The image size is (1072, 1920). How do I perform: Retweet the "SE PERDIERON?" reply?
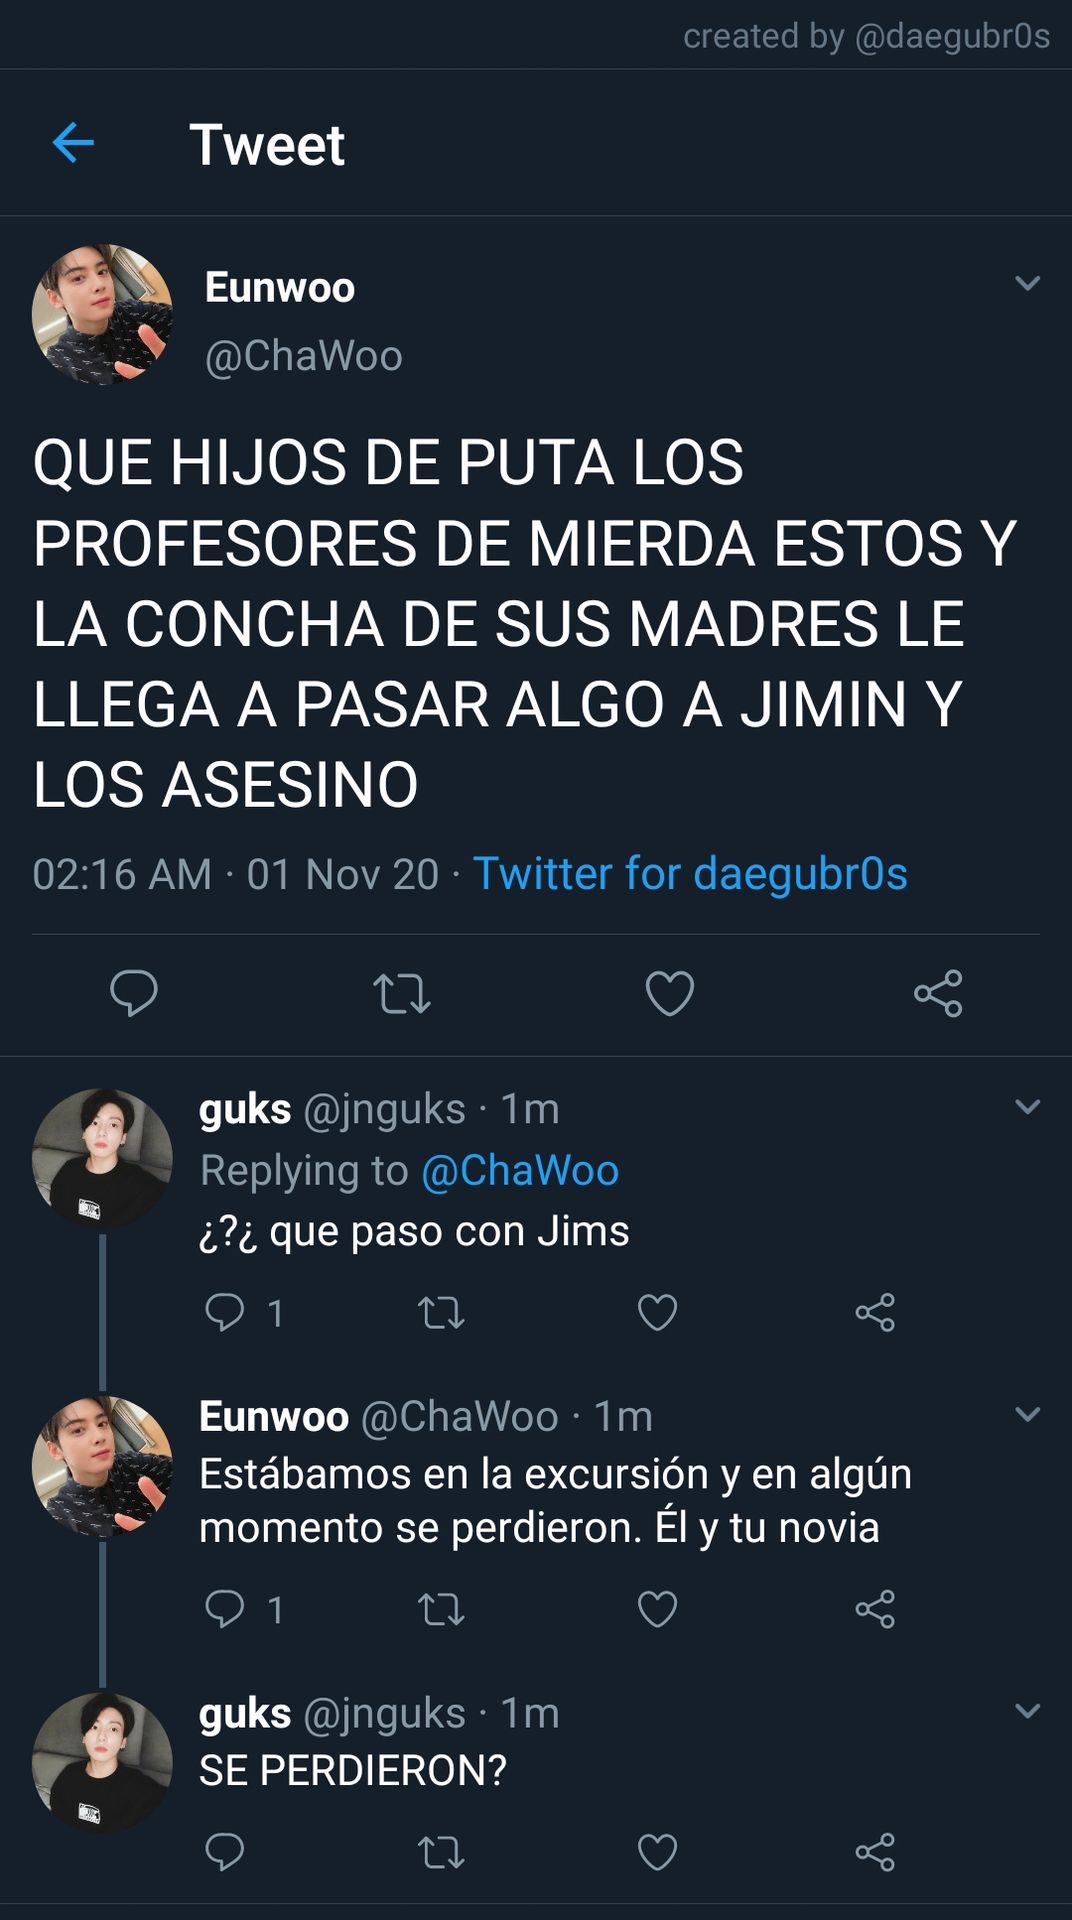[441, 1852]
